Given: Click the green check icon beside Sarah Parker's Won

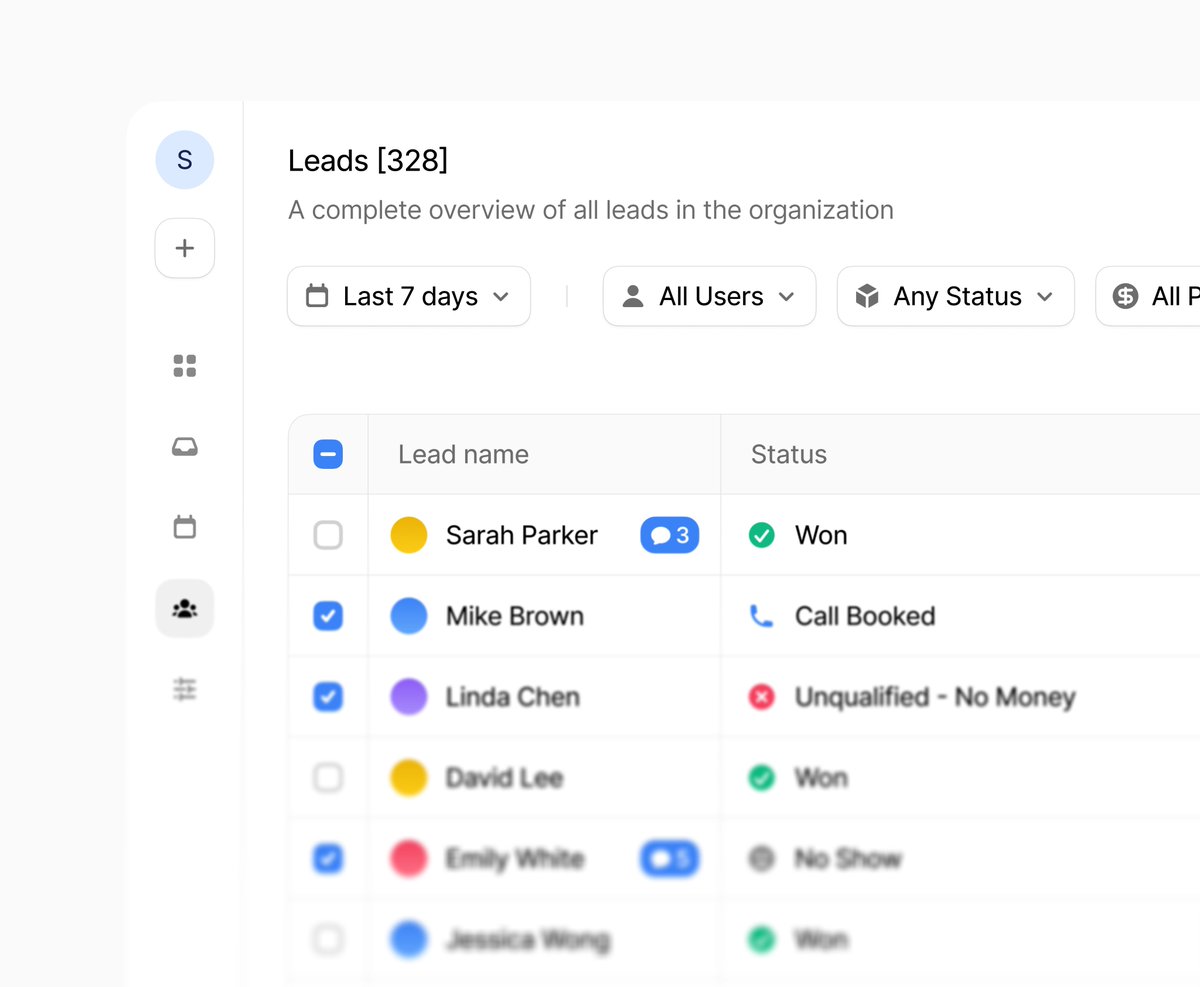Looking at the screenshot, I should pos(762,535).
